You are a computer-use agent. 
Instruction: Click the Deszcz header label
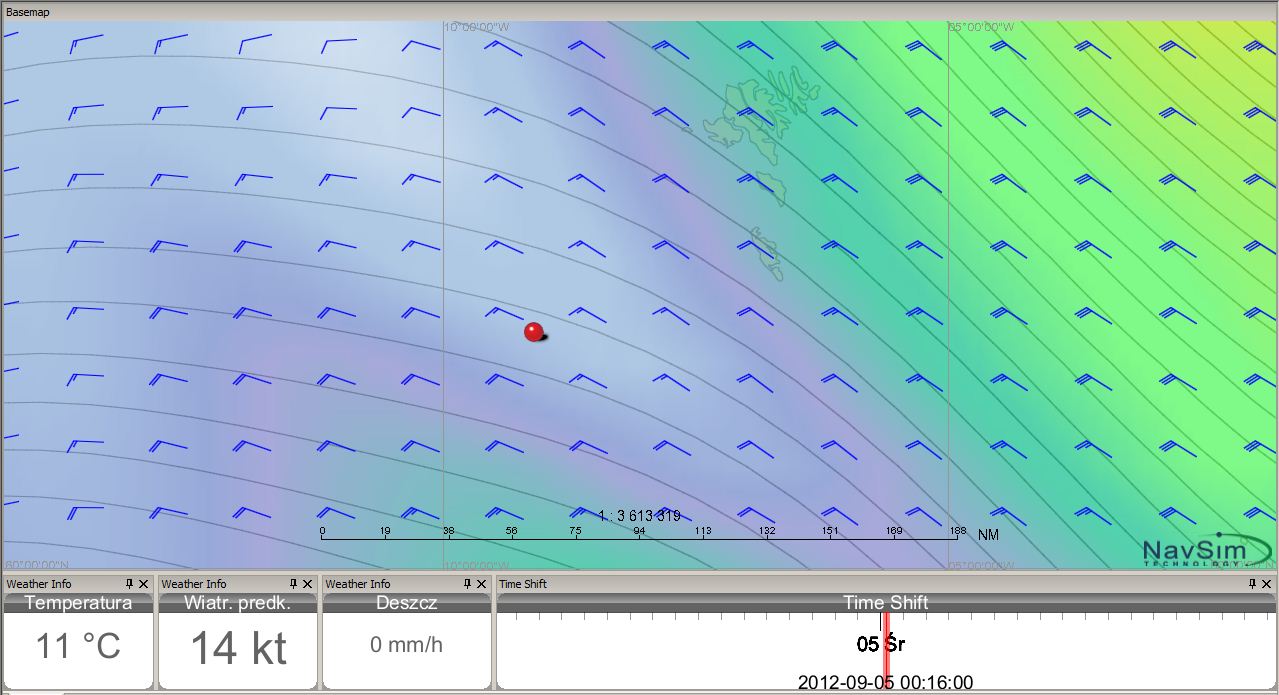coord(407,603)
